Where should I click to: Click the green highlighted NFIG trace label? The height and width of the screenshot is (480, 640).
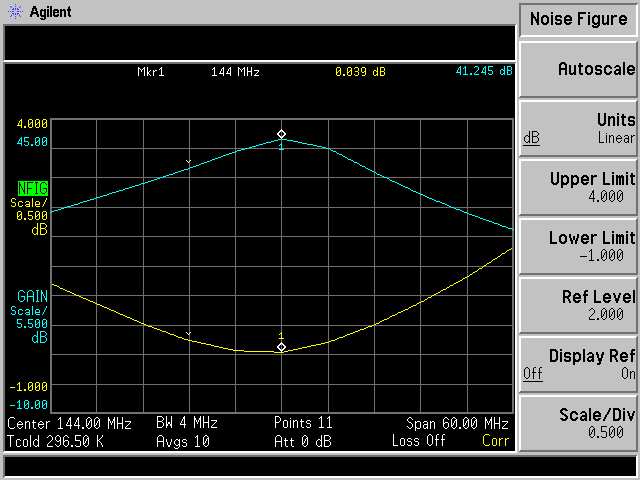tap(33, 189)
